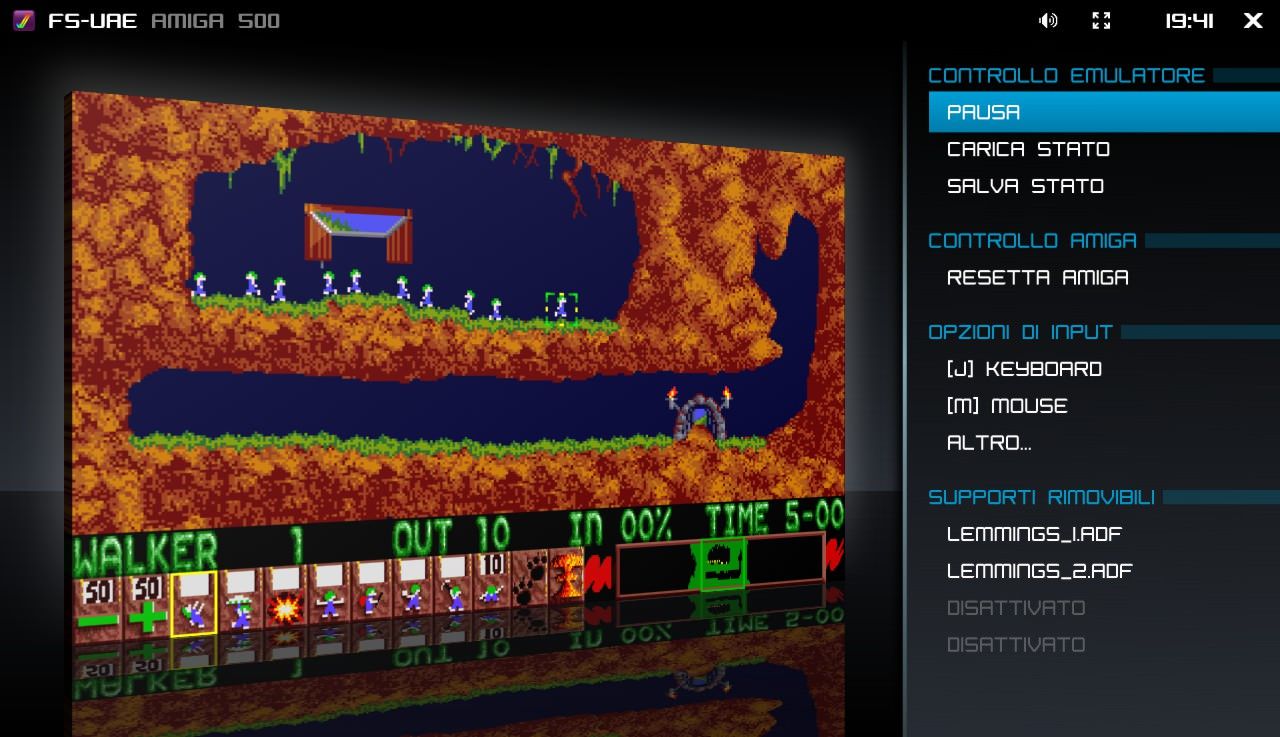Click the lemming inside the green cursor

(x=561, y=306)
